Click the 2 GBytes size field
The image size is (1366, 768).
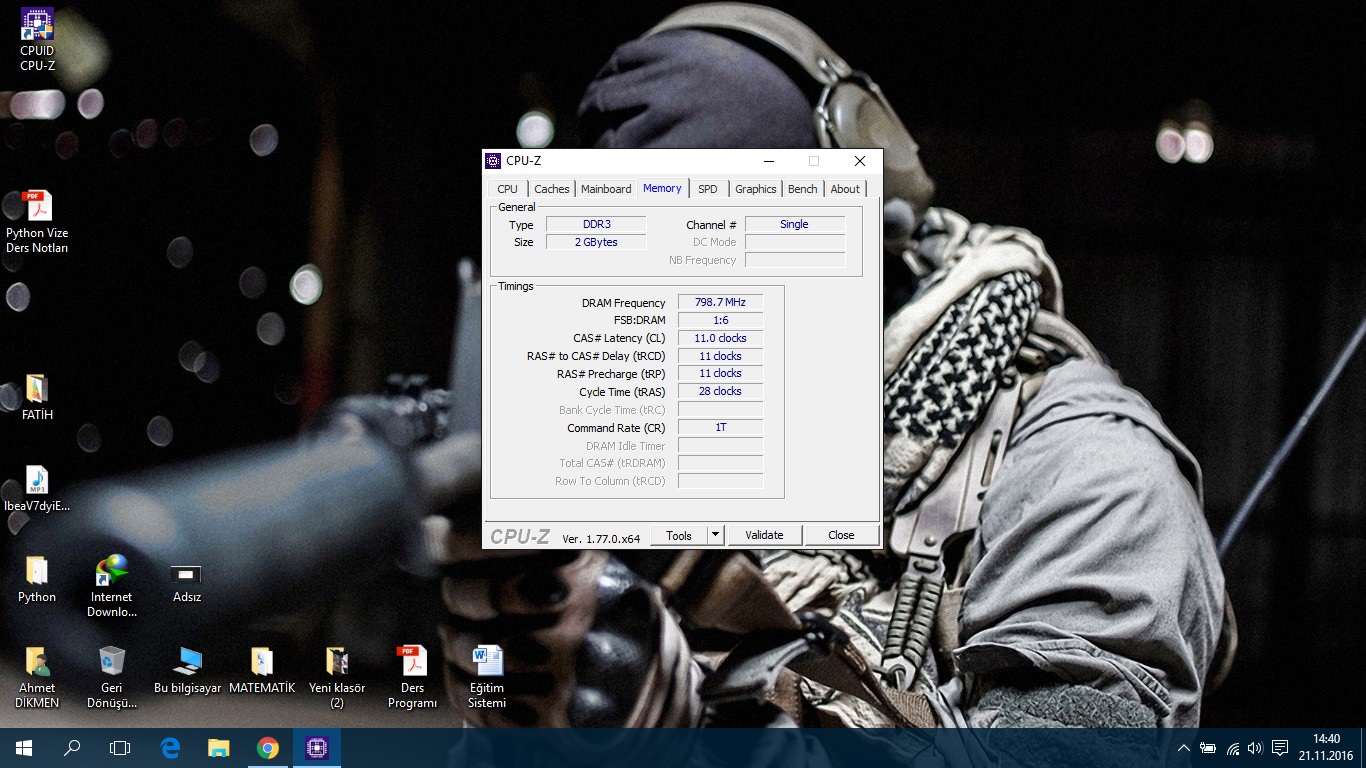(596, 242)
